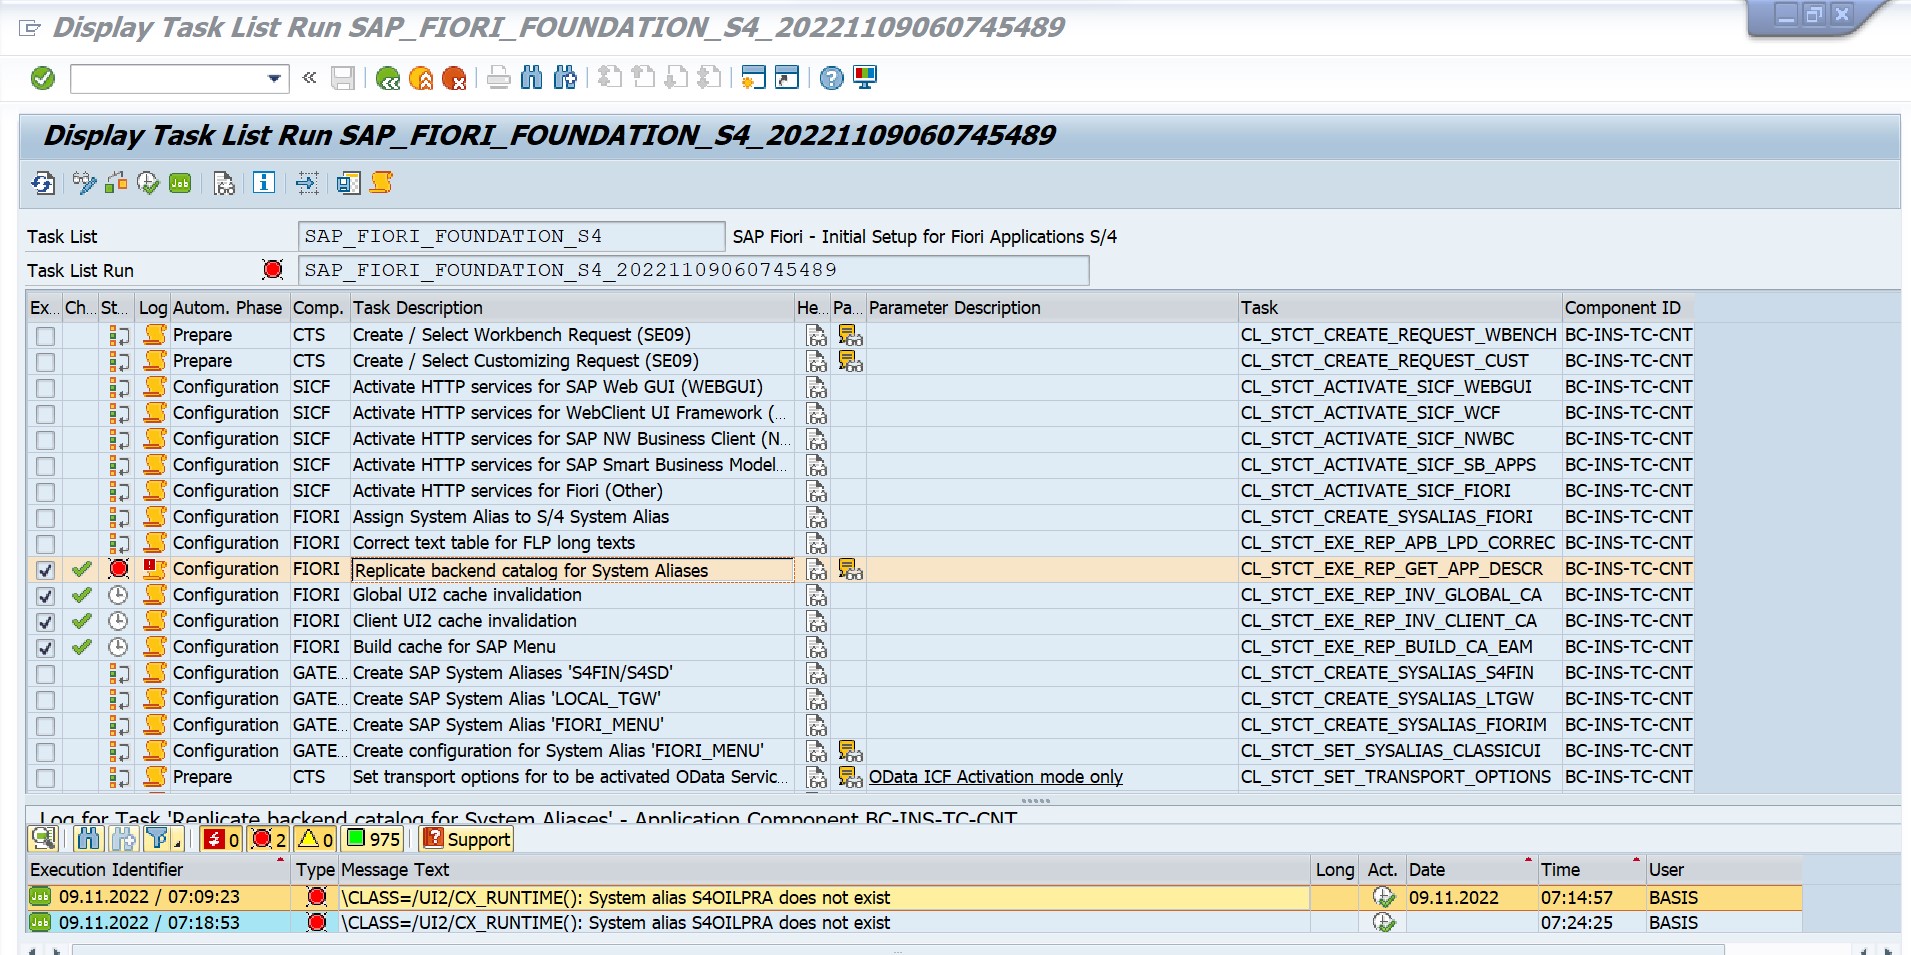Click the Find Next binoculars-plus icon
This screenshot has width=1911, height=955.
tap(565, 77)
